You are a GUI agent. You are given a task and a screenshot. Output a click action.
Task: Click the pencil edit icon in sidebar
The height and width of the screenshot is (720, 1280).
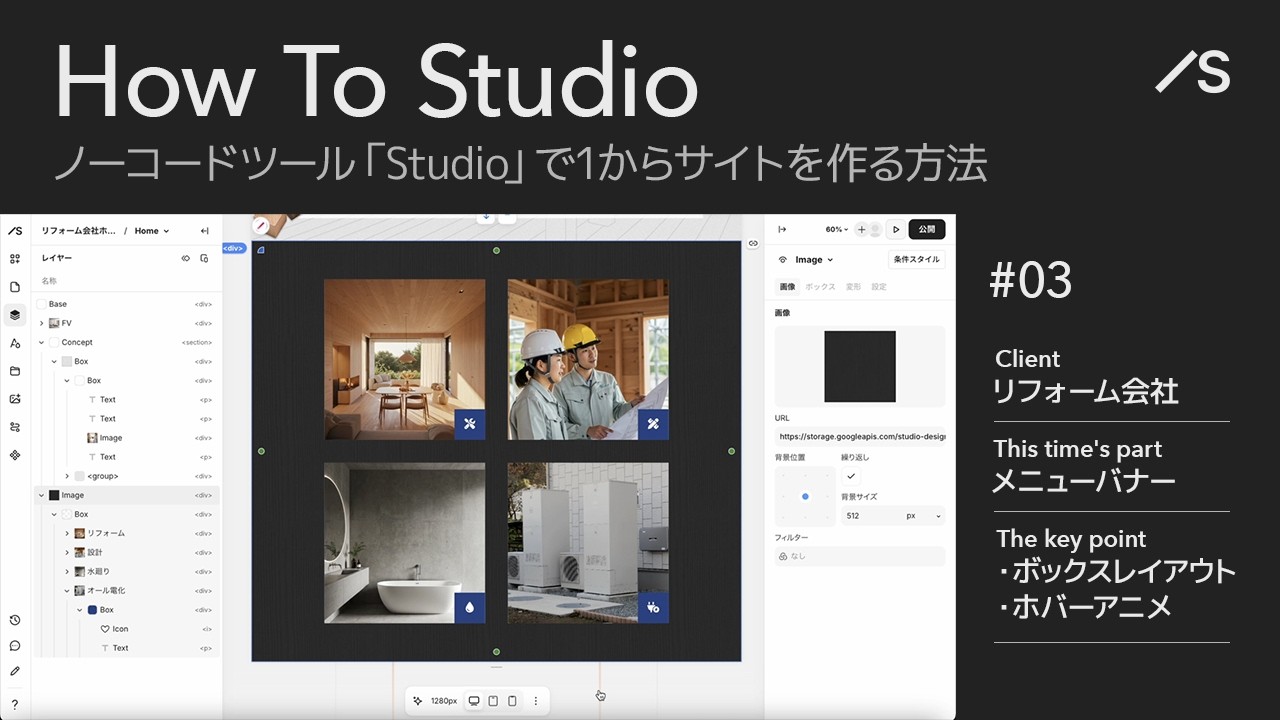[15, 671]
